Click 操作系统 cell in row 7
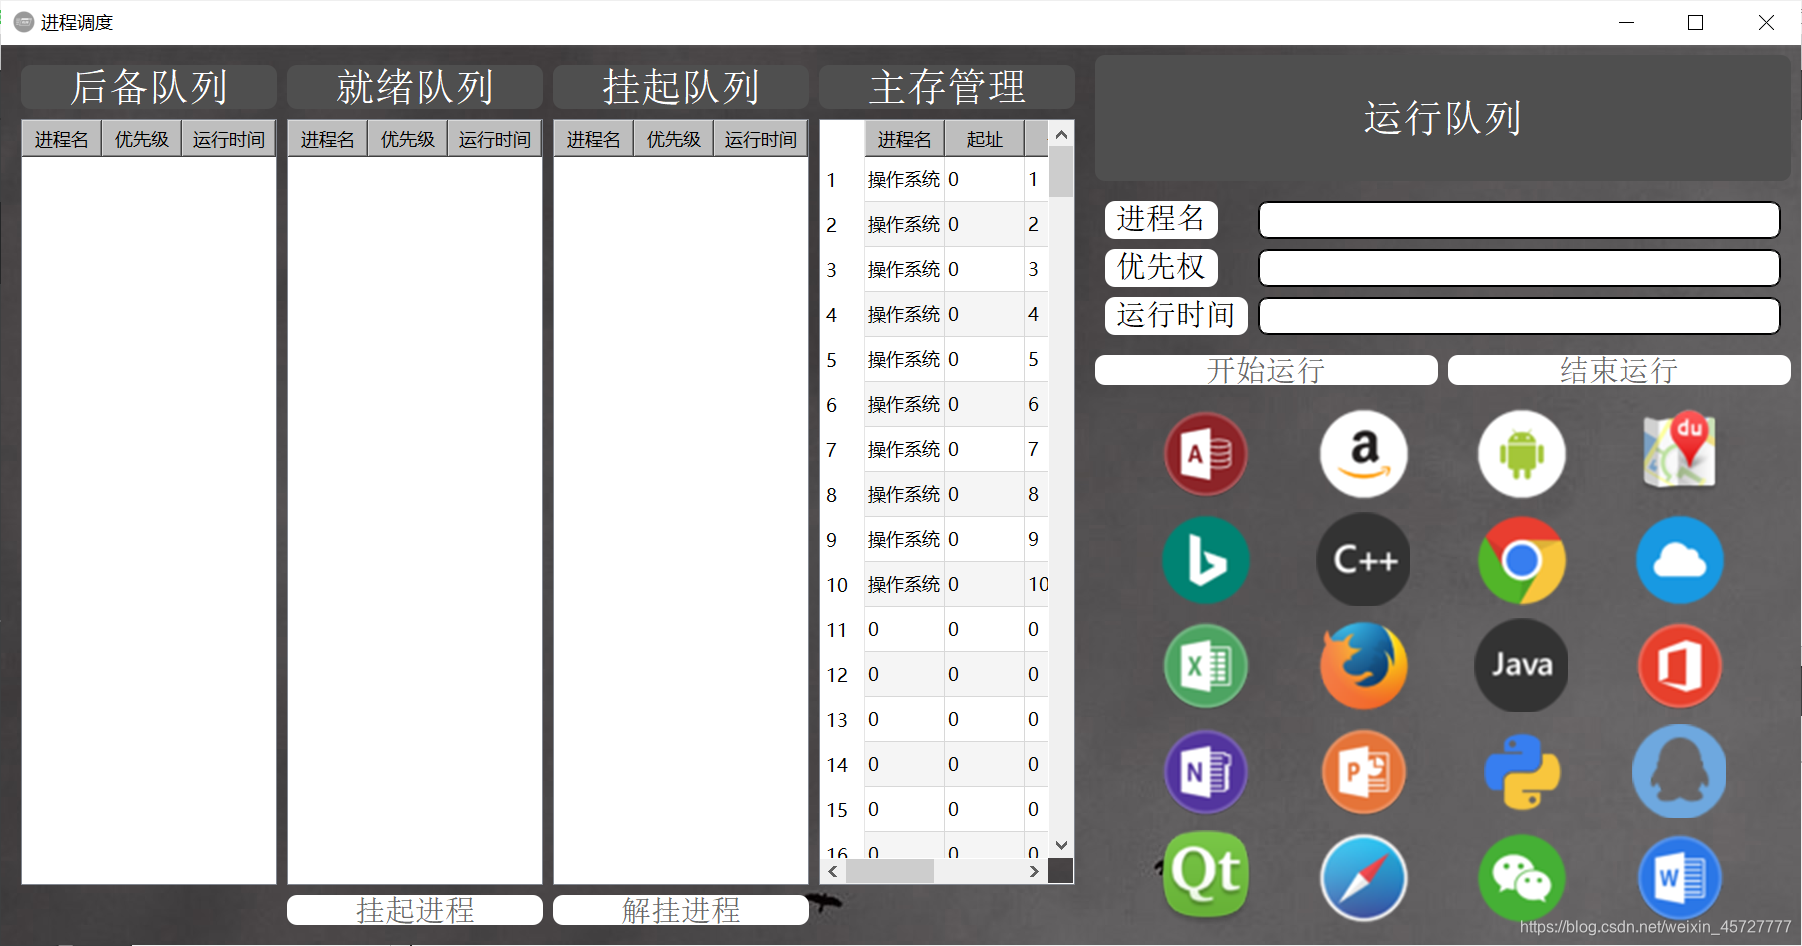 (904, 449)
